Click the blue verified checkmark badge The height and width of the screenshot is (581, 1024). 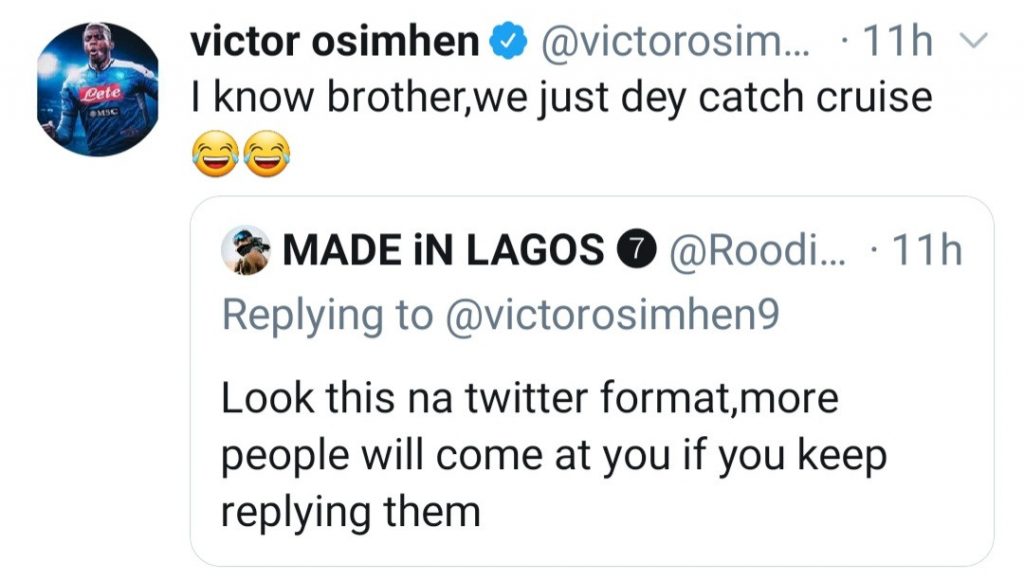(x=509, y=42)
